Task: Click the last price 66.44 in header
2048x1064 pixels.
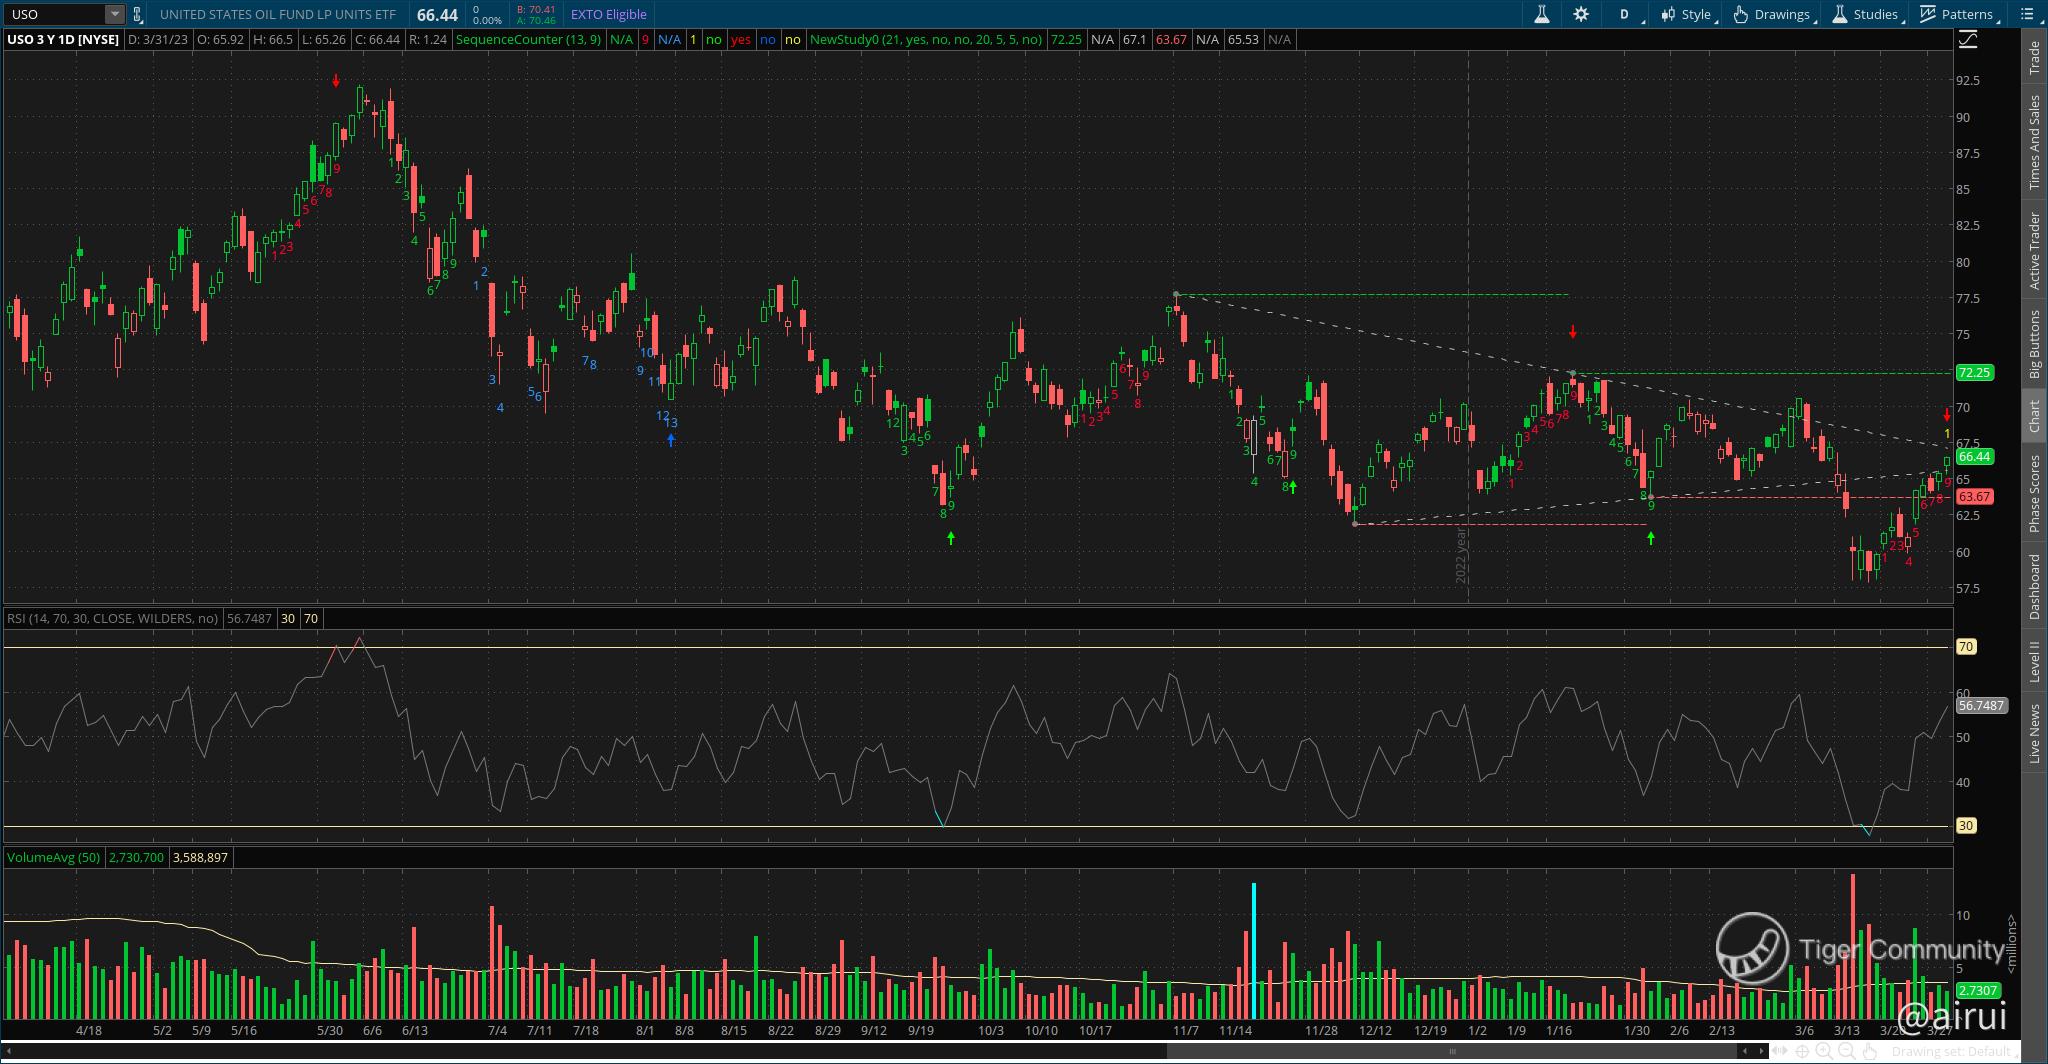Action: coord(437,14)
